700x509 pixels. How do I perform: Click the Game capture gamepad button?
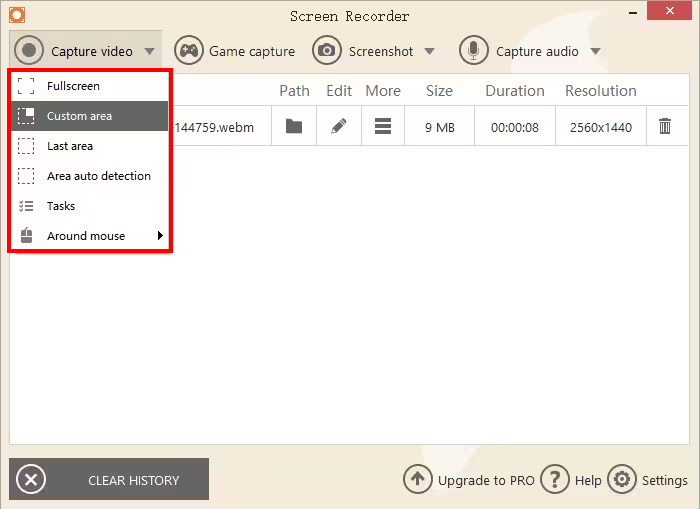point(188,51)
